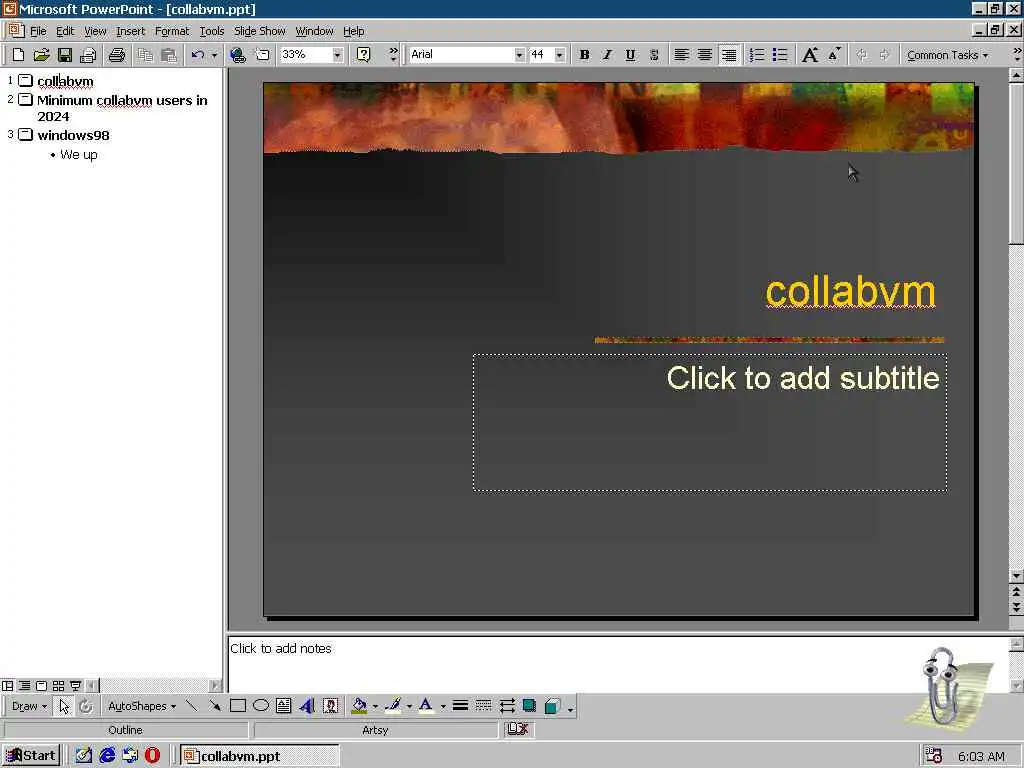Image resolution: width=1024 pixels, height=768 pixels.
Task: Center align the text
Action: pos(705,55)
